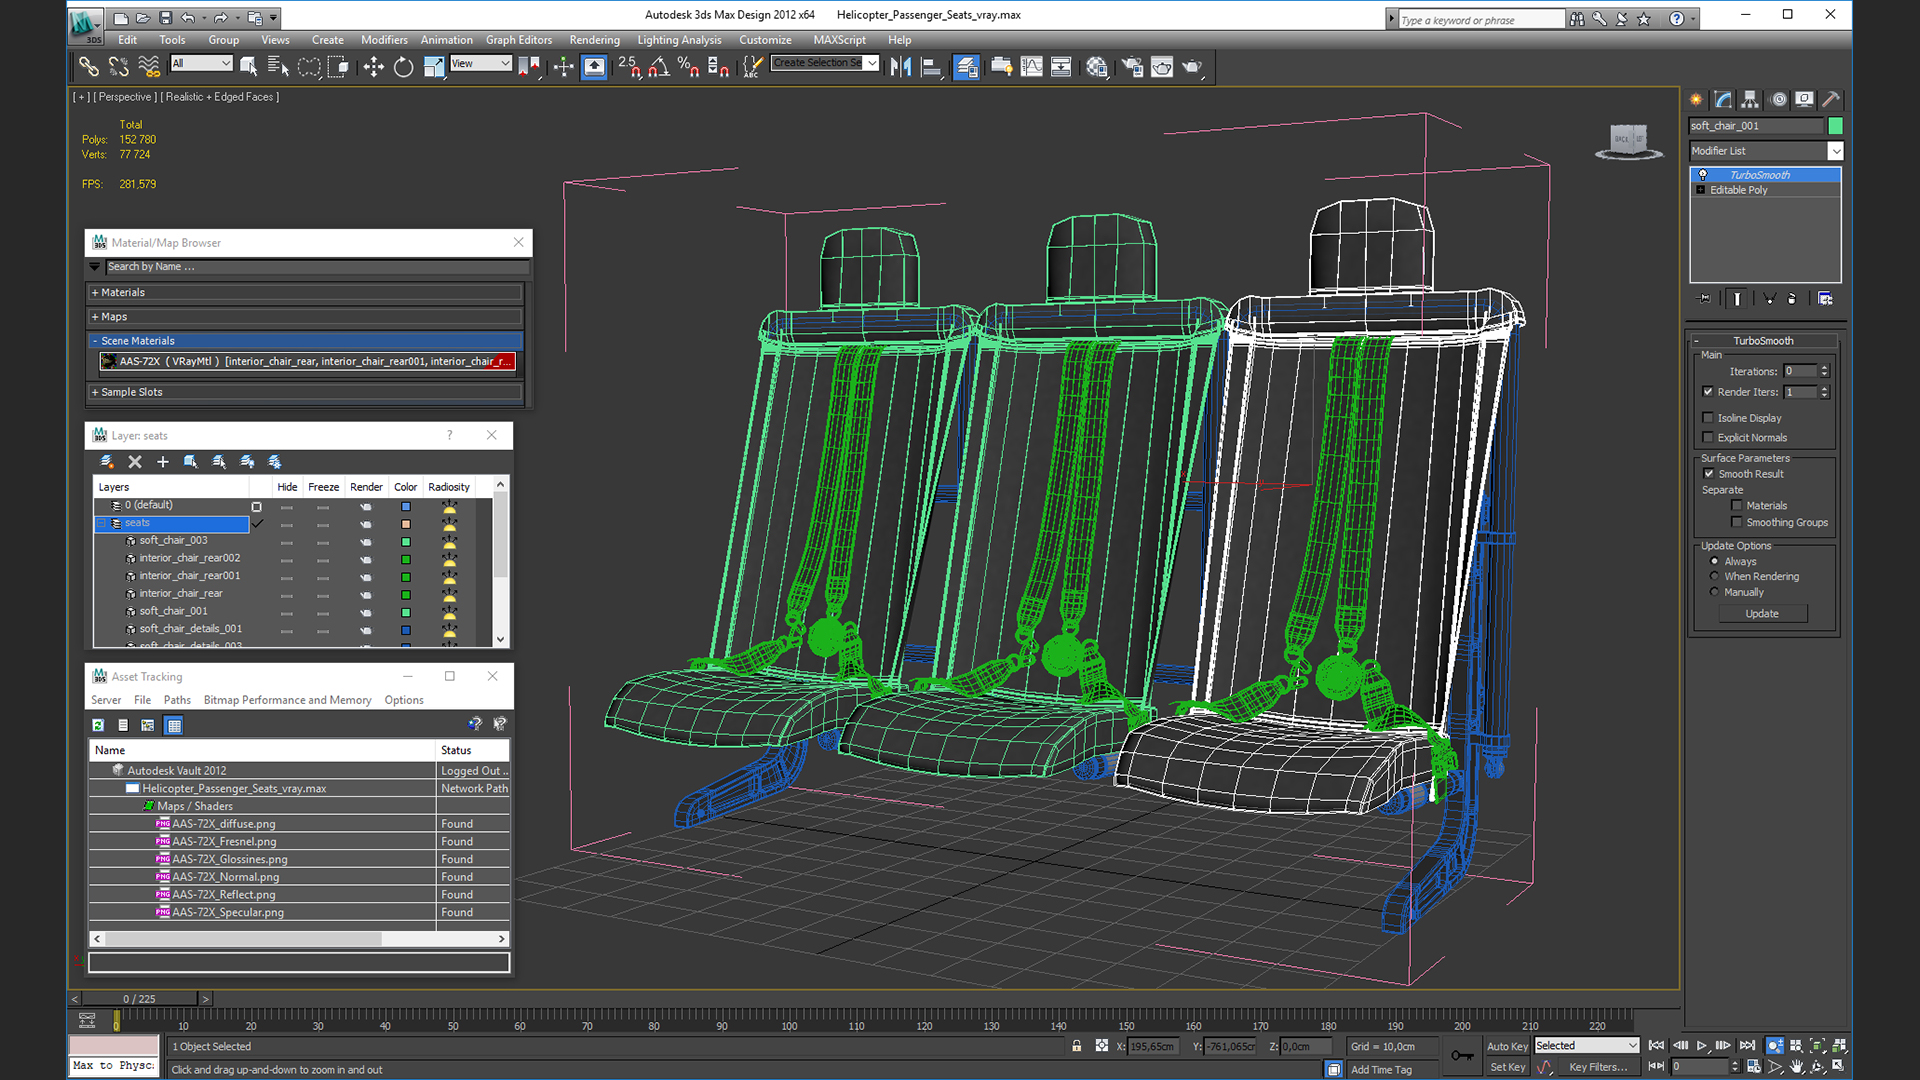Toggle the Selection Lock padlock icon

click(x=1076, y=1045)
